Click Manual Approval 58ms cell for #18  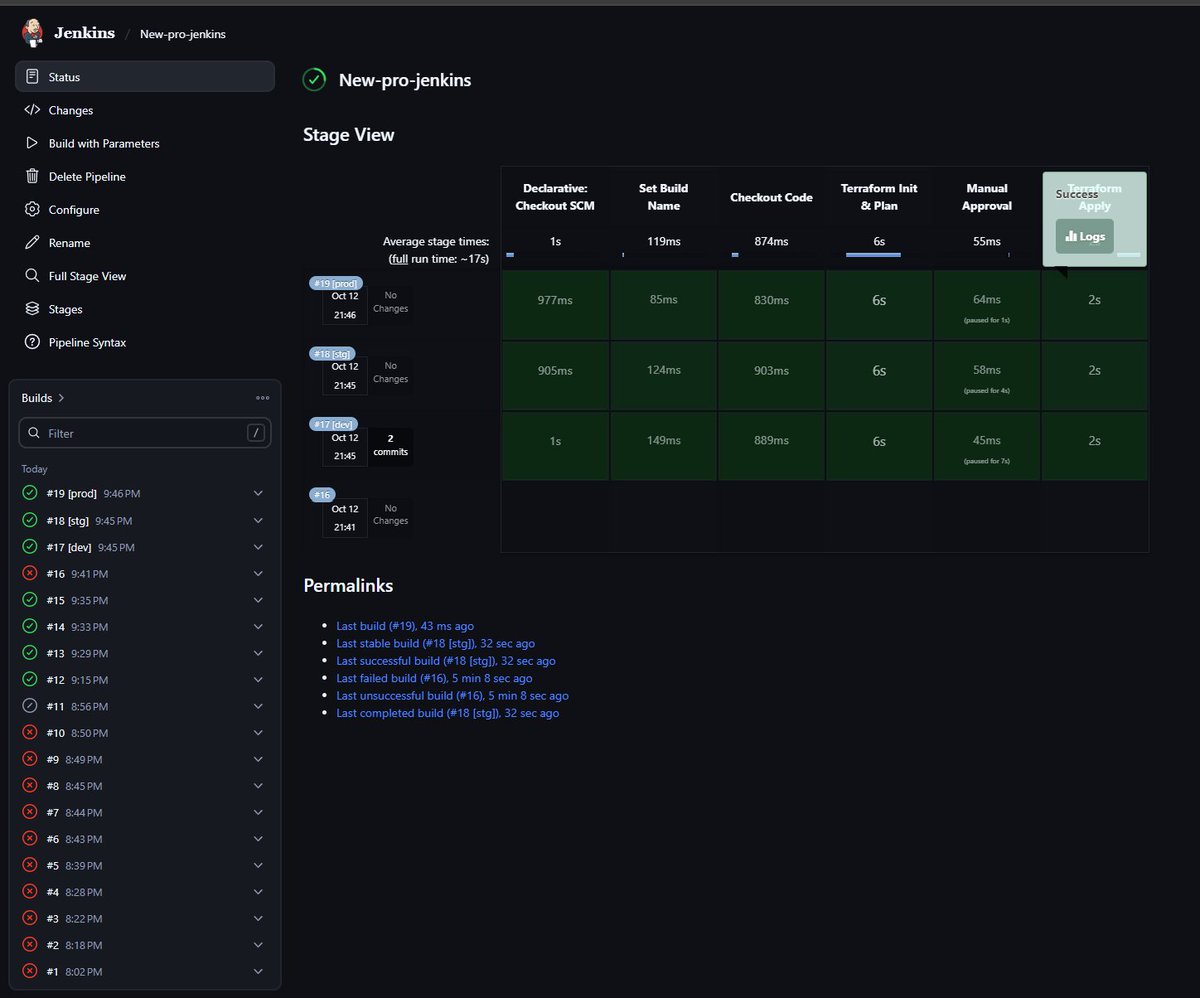pyautogui.click(x=986, y=376)
